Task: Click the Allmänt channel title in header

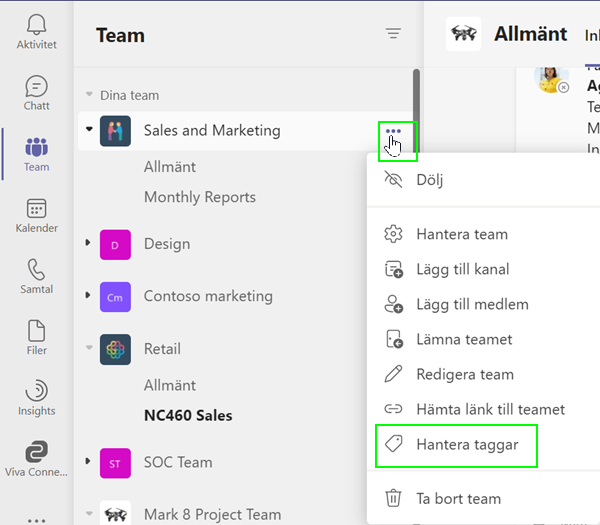Action: point(530,34)
